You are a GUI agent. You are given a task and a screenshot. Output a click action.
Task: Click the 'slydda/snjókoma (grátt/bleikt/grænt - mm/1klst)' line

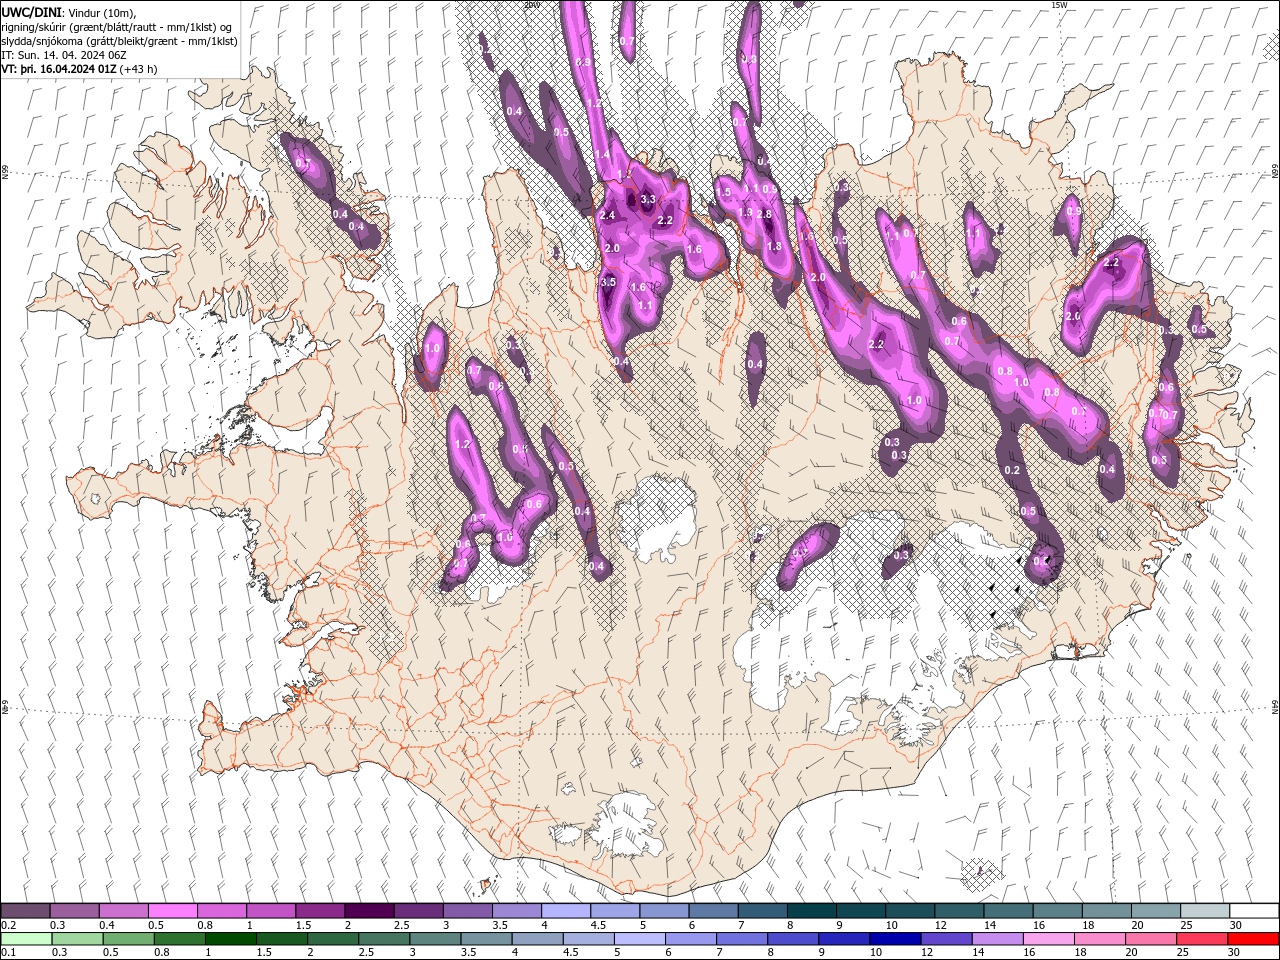(119, 41)
